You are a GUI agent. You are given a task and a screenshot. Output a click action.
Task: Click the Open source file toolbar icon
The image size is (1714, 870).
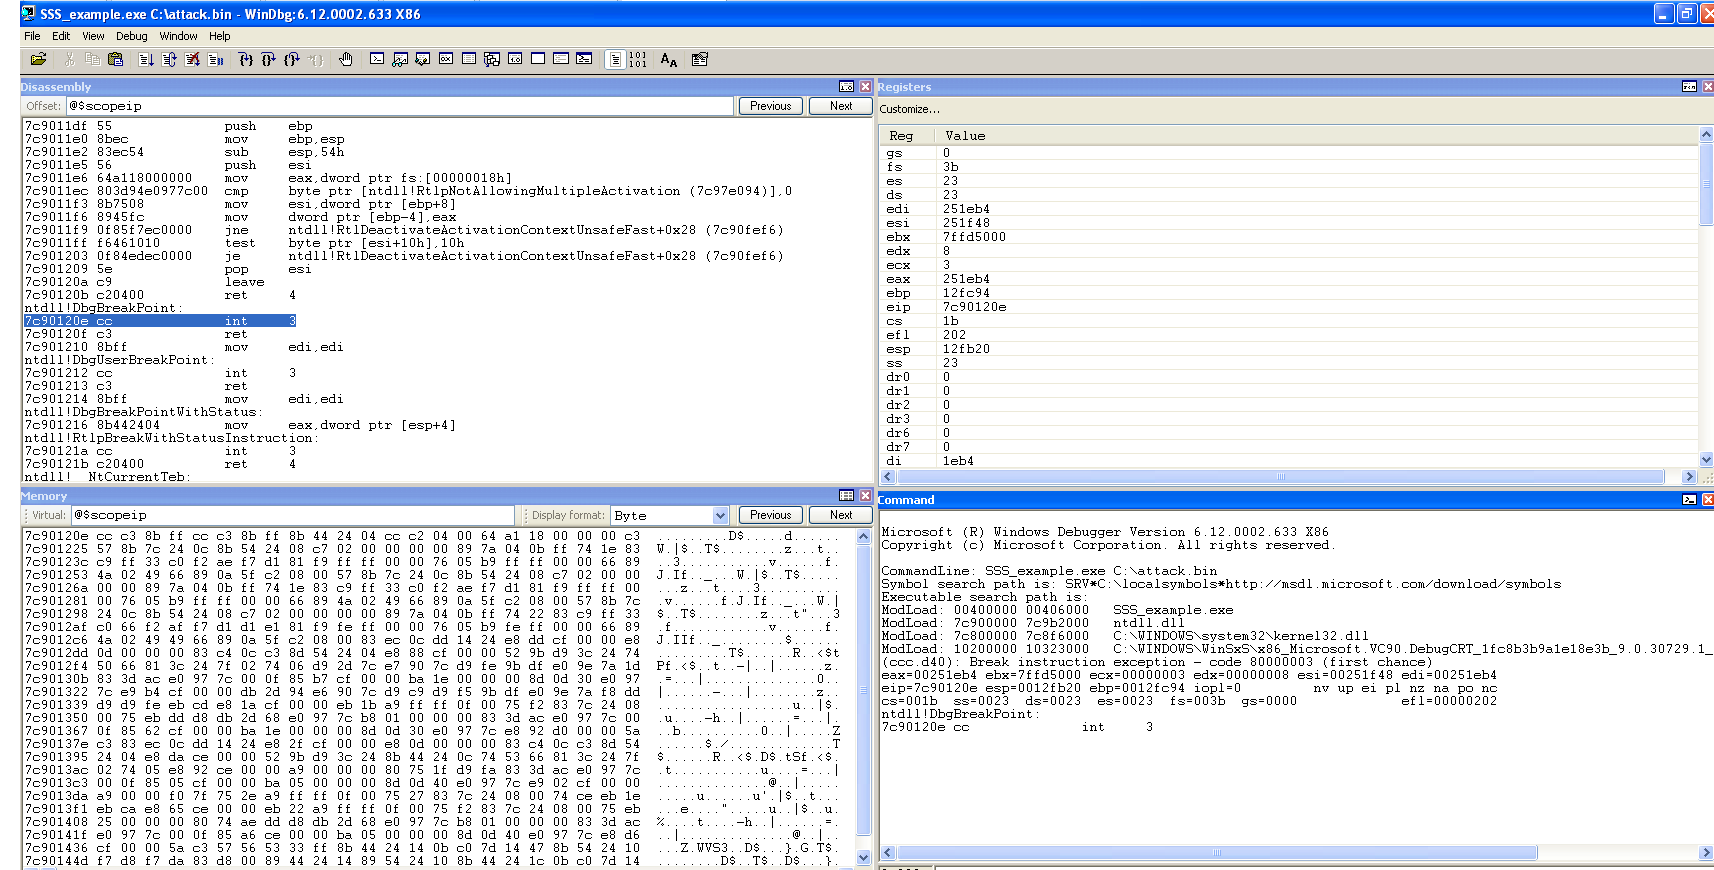39,60
